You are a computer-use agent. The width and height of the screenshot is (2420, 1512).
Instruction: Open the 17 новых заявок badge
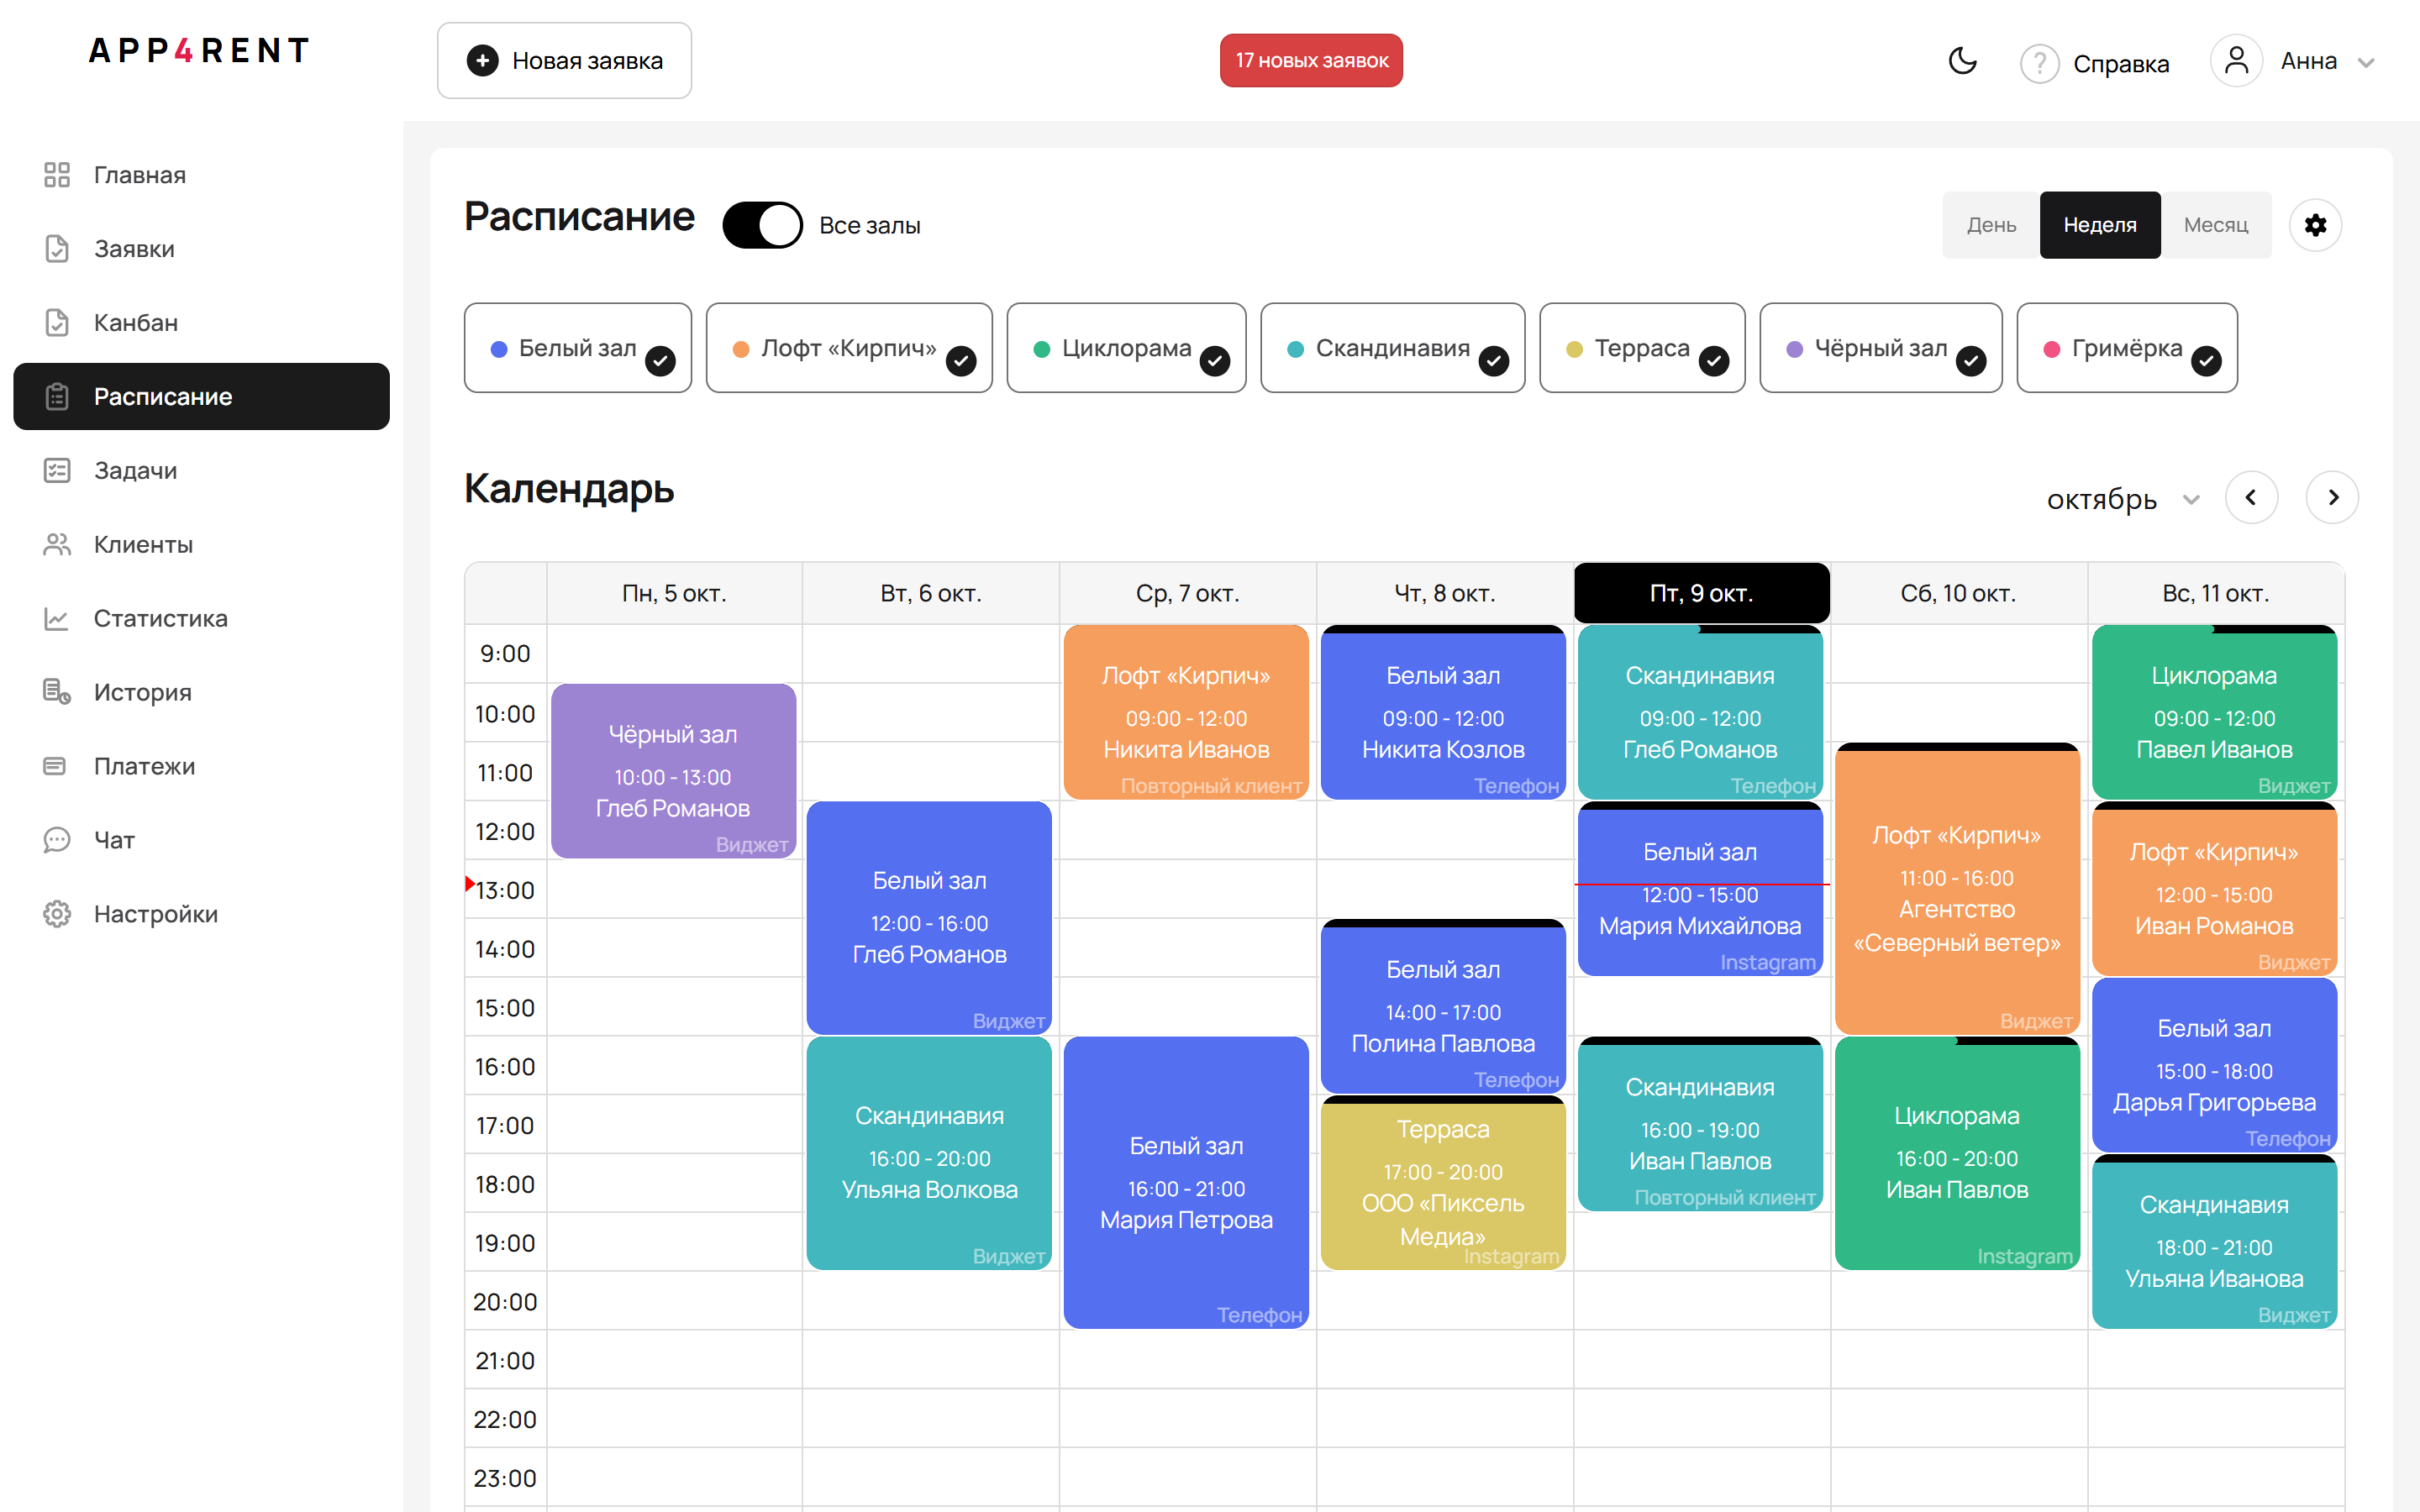pos(1311,60)
